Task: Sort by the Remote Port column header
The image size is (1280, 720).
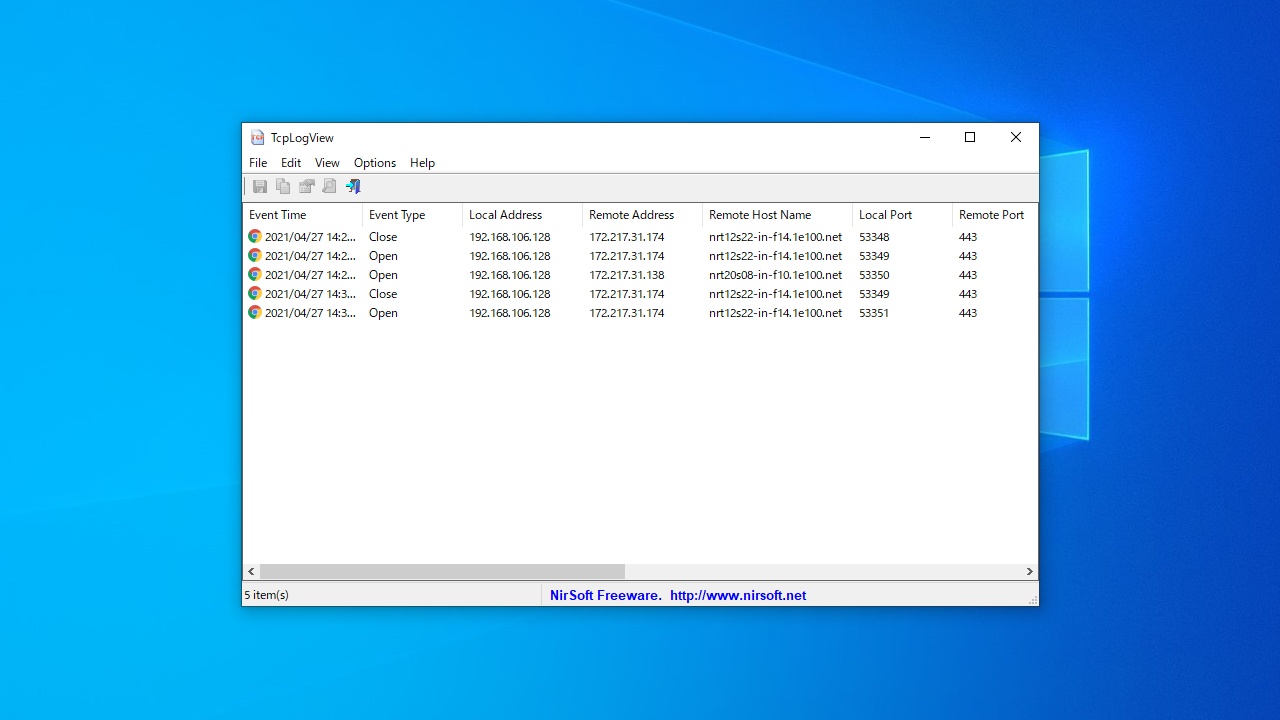Action: (x=995, y=215)
